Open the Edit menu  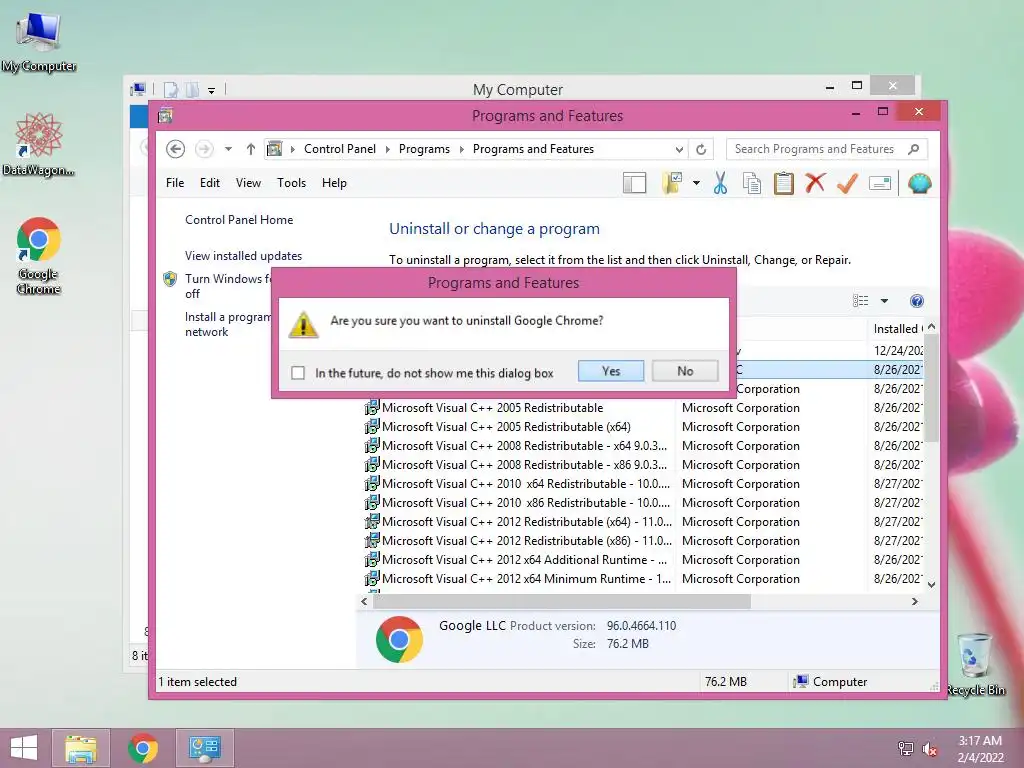pos(210,183)
